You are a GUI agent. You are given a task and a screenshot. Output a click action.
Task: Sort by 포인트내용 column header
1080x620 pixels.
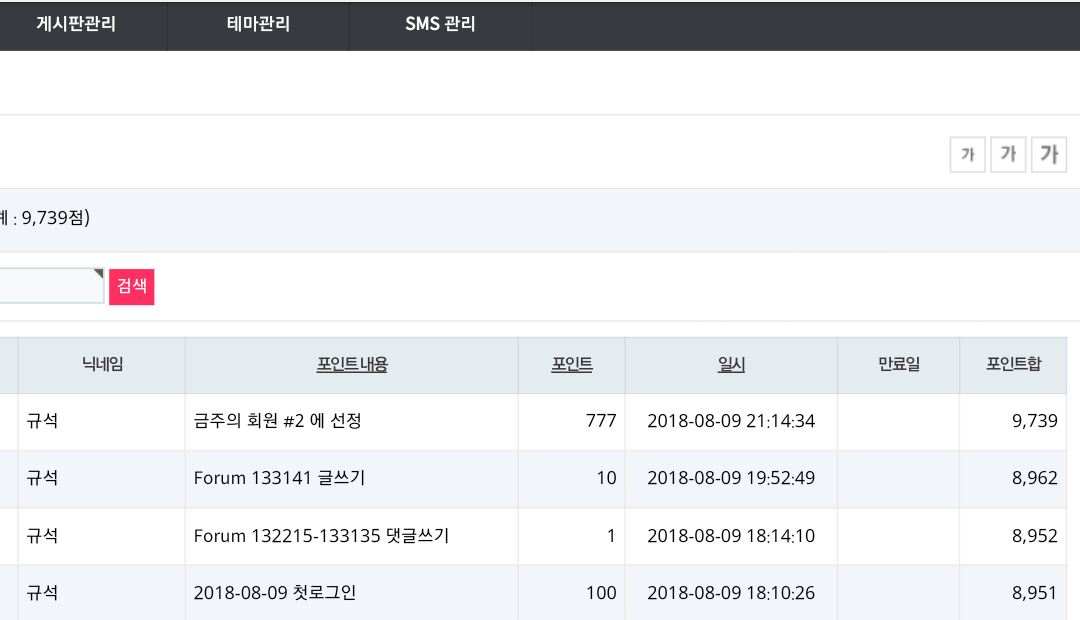[352, 364]
